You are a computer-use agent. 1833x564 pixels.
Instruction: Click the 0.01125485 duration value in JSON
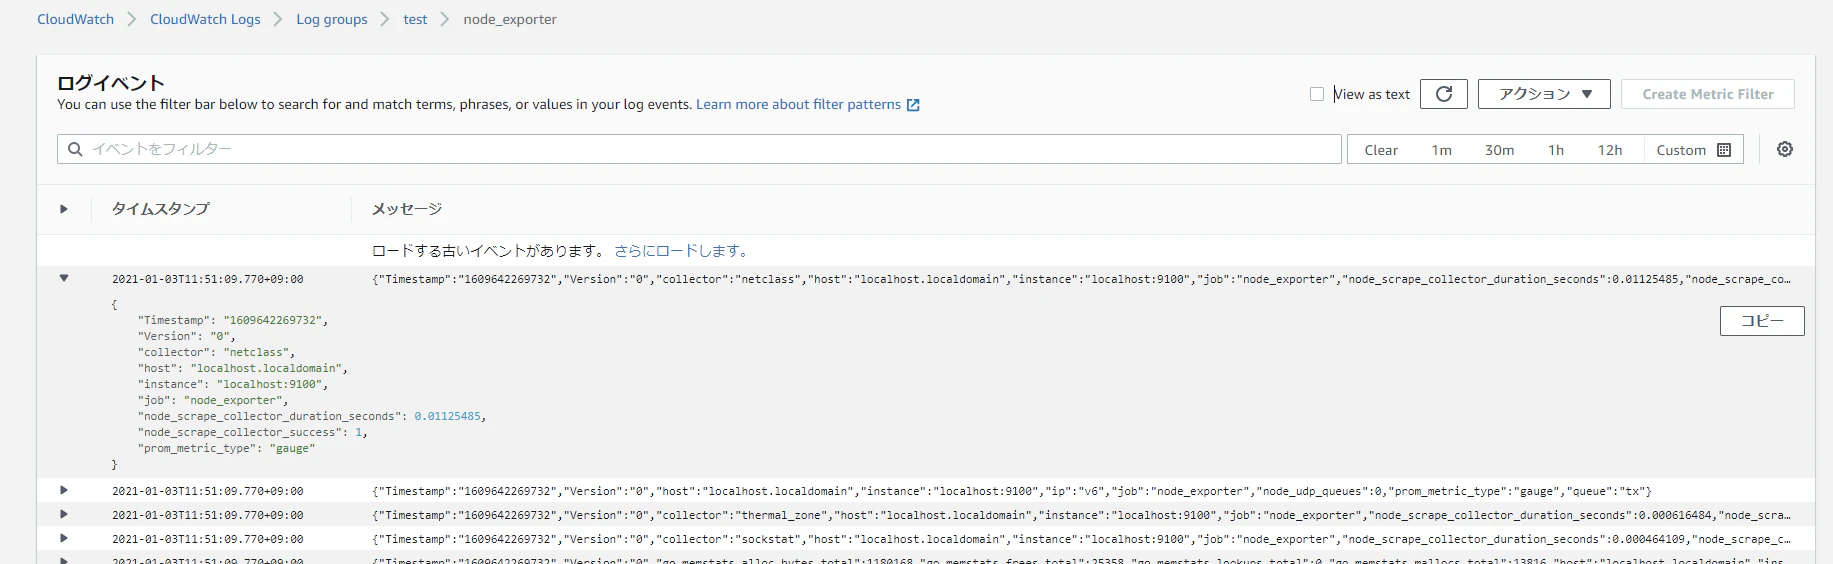coord(447,416)
